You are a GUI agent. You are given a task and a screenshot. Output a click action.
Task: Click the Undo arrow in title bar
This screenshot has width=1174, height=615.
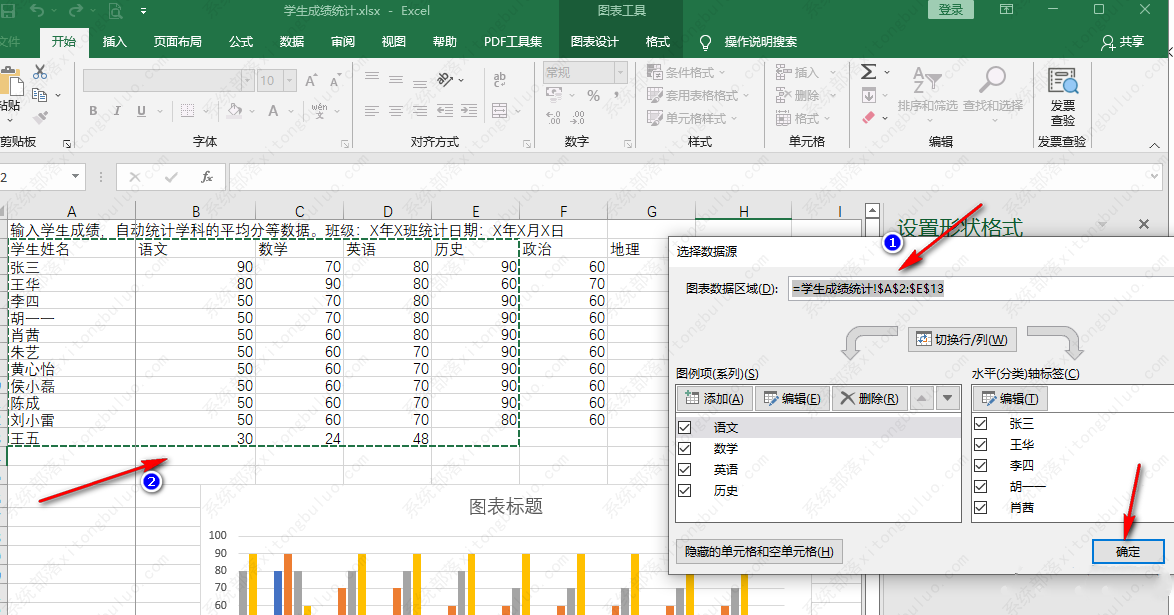(x=37, y=10)
